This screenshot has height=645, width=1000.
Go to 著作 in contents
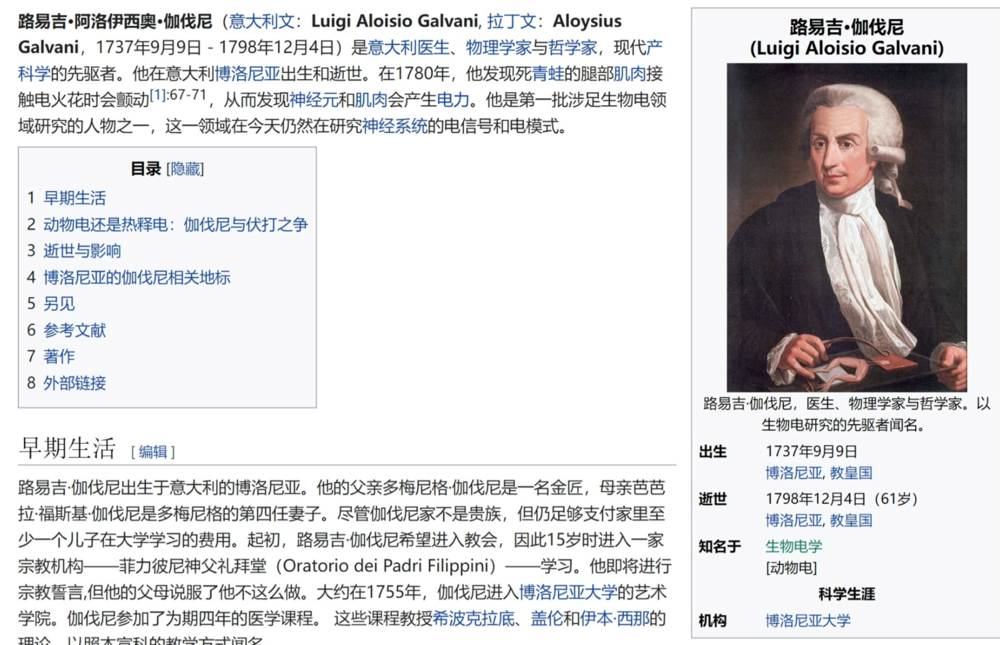tap(59, 357)
